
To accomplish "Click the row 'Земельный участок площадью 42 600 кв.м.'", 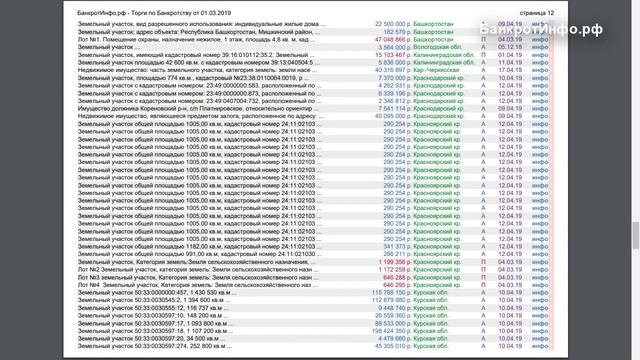I will tap(199, 63).
